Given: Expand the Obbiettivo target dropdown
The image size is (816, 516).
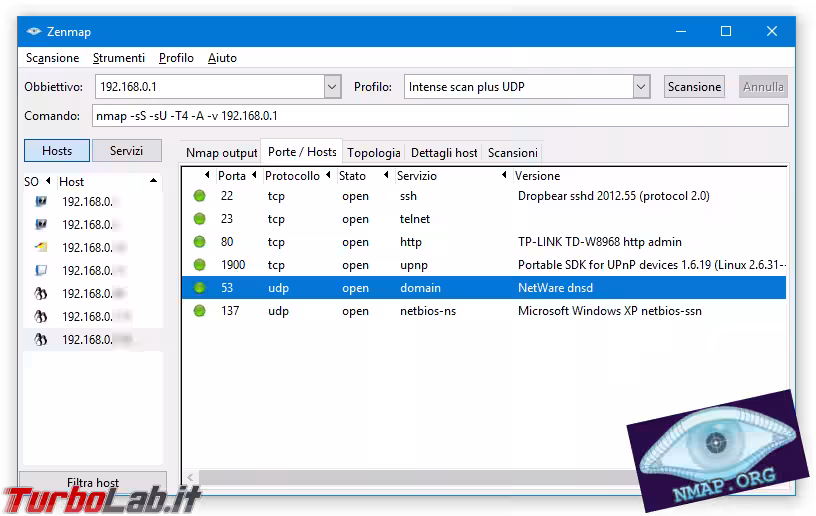Looking at the screenshot, I should coord(333,87).
